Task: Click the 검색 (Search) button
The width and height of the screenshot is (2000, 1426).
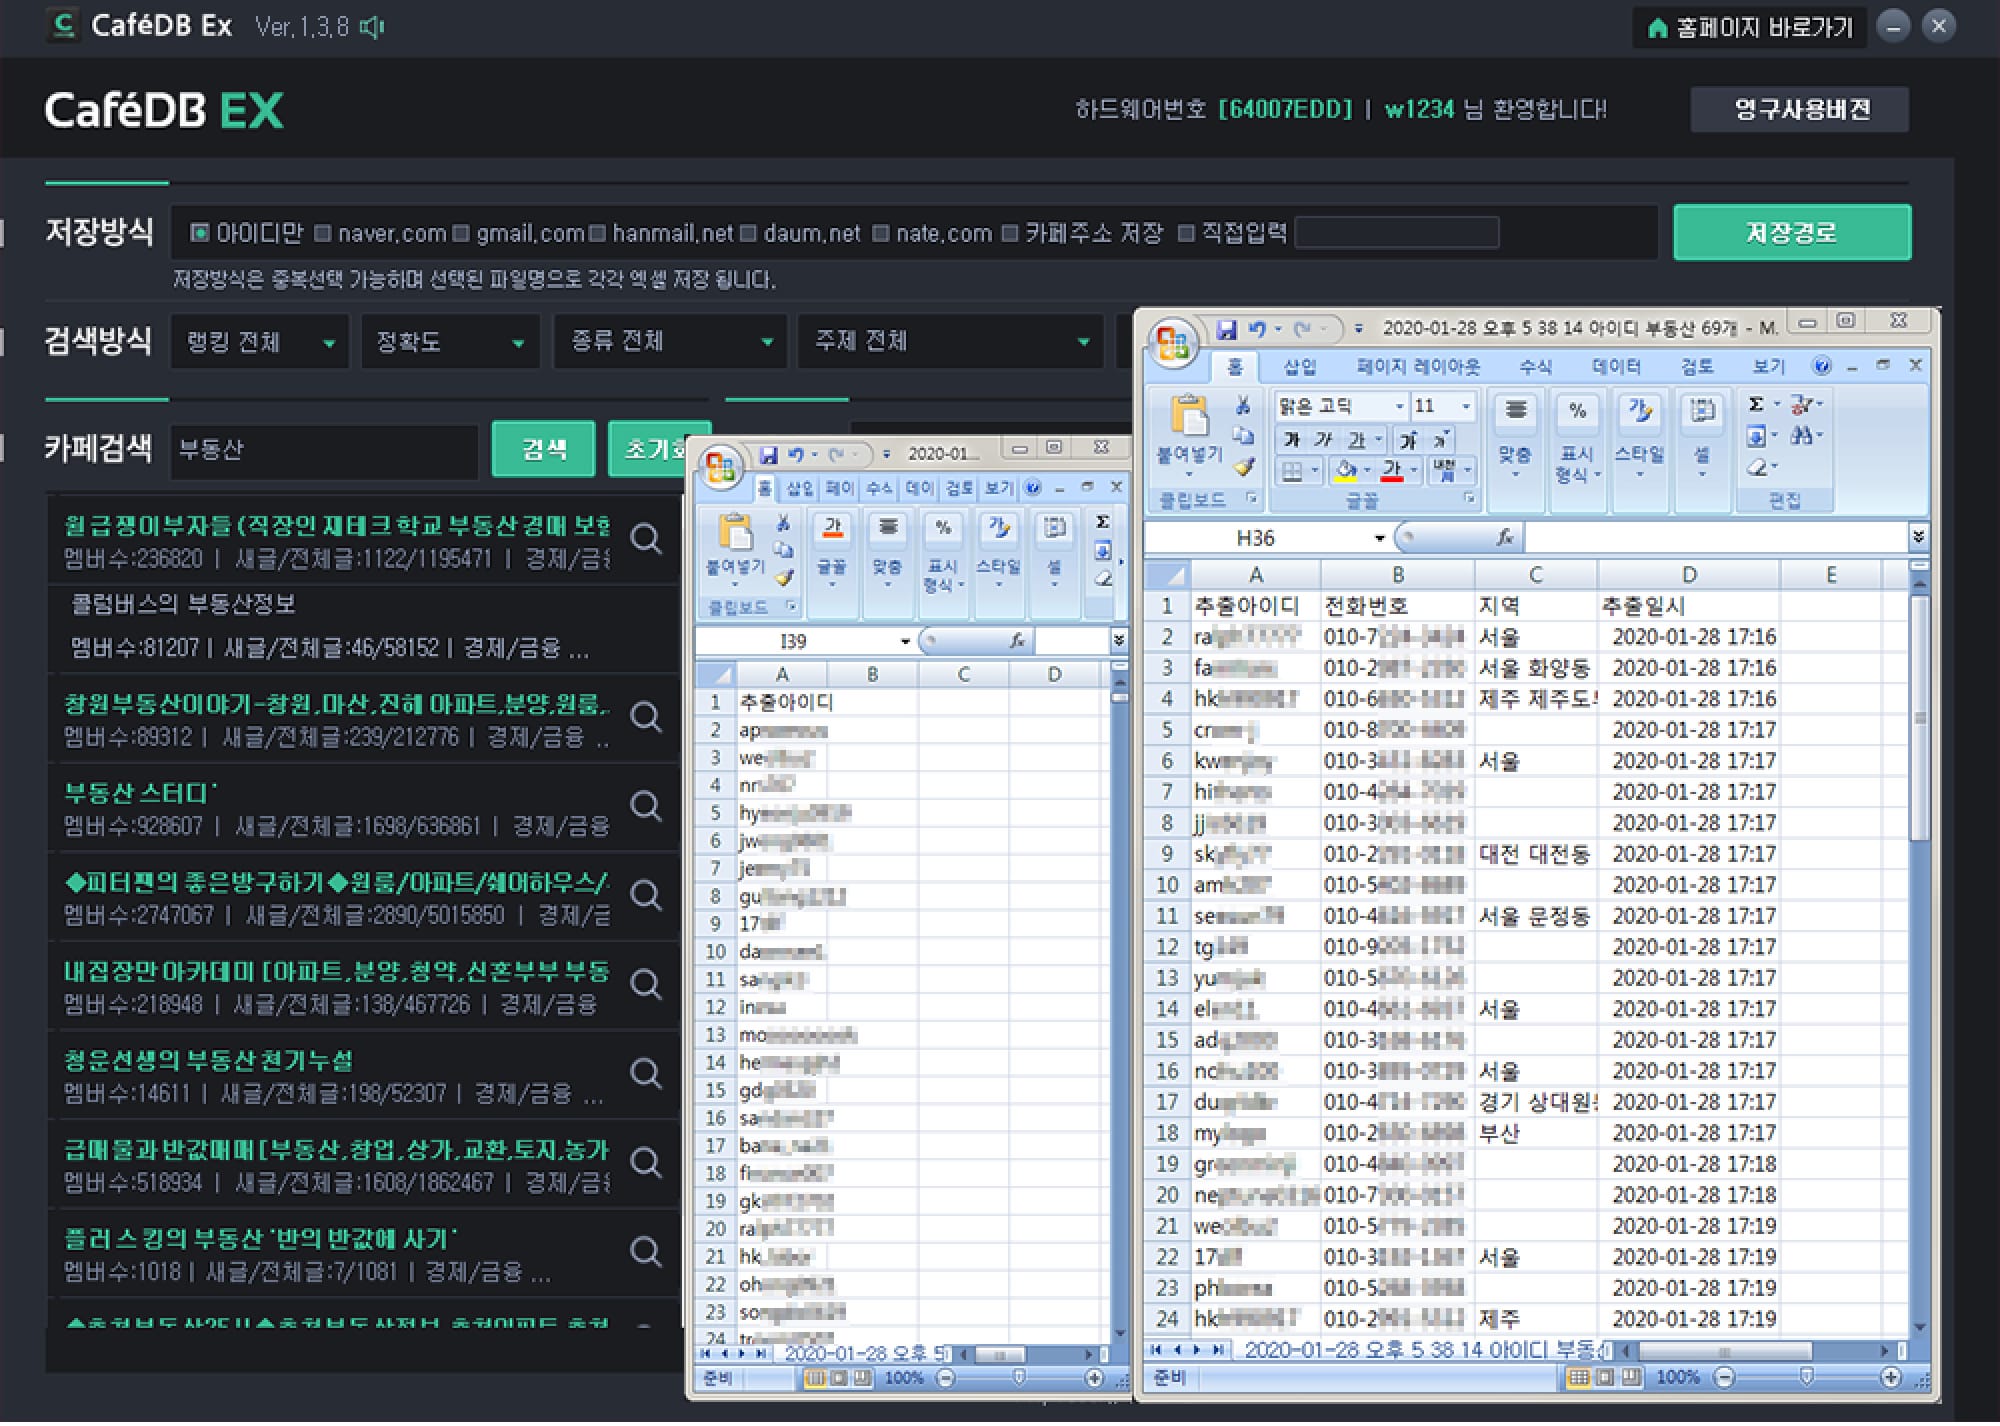Action: (542, 451)
